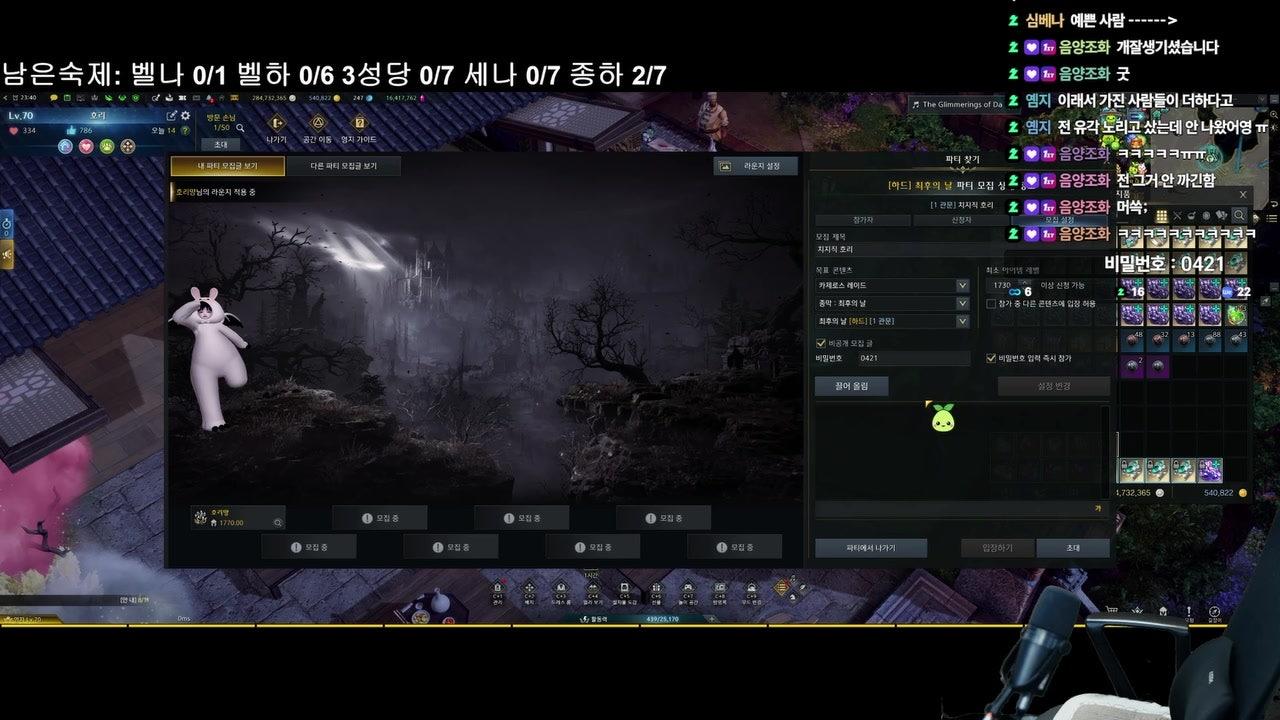Click the 비밀번호 field showing 0421

(913, 358)
